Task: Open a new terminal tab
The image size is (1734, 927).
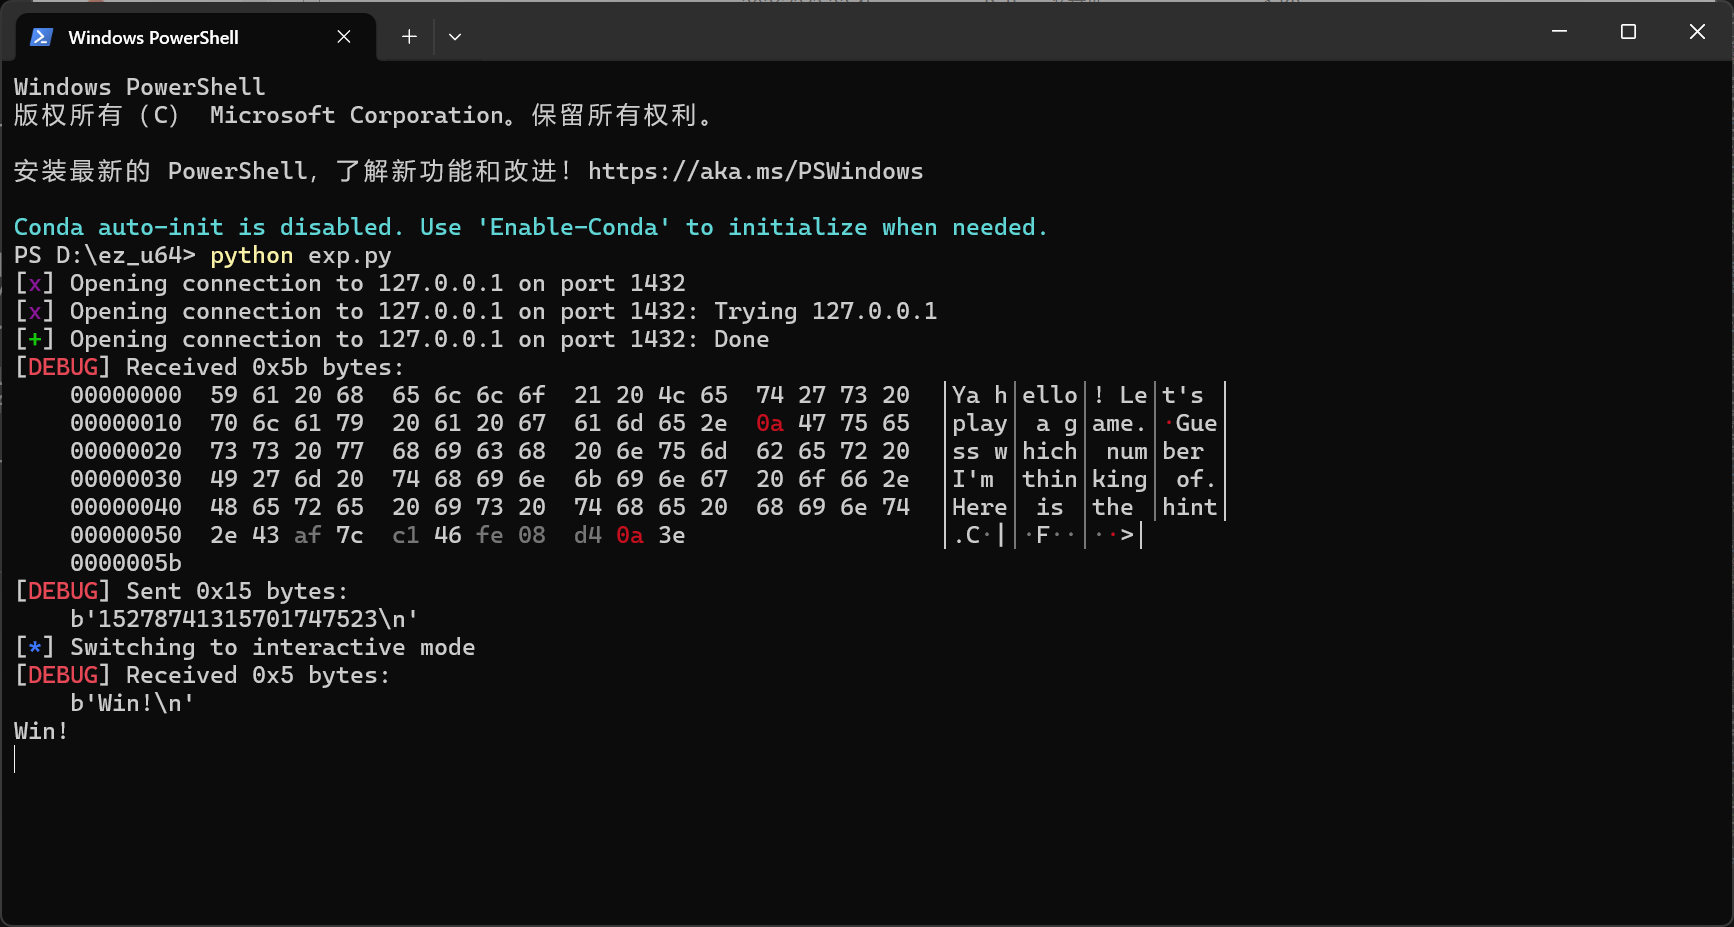Action: [409, 37]
